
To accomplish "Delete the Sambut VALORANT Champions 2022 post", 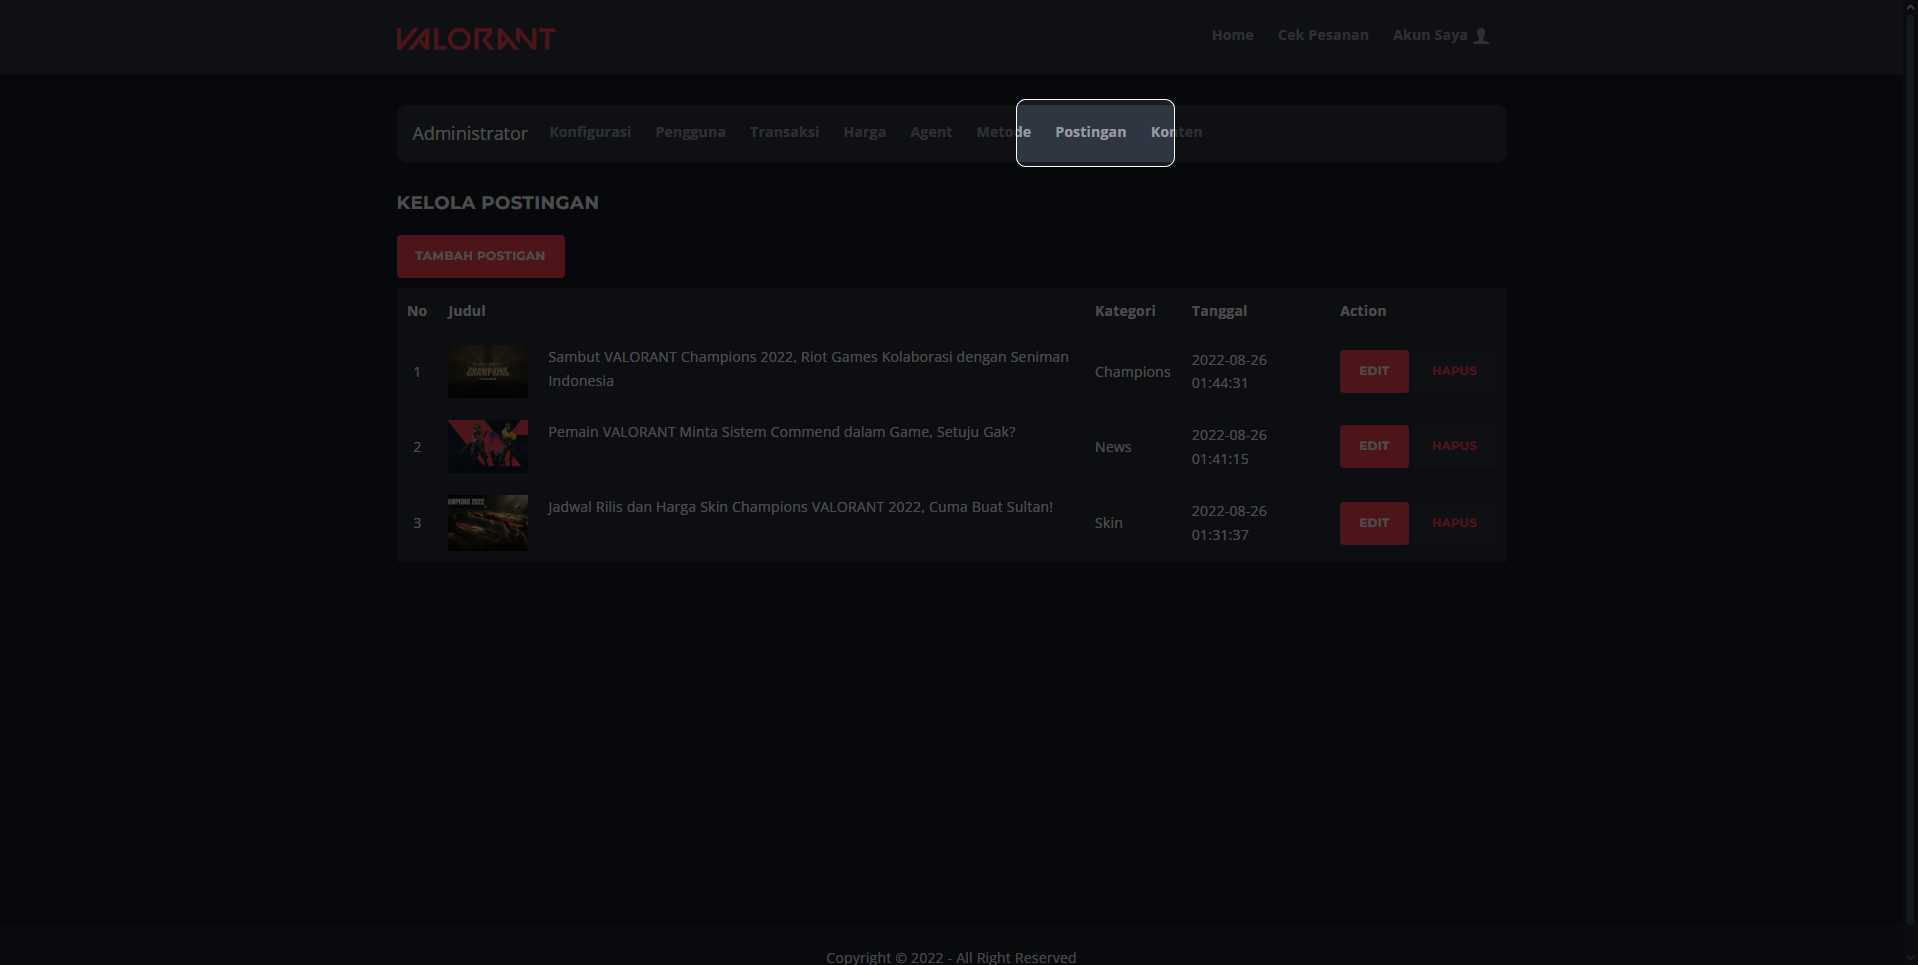I will (x=1454, y=371).
